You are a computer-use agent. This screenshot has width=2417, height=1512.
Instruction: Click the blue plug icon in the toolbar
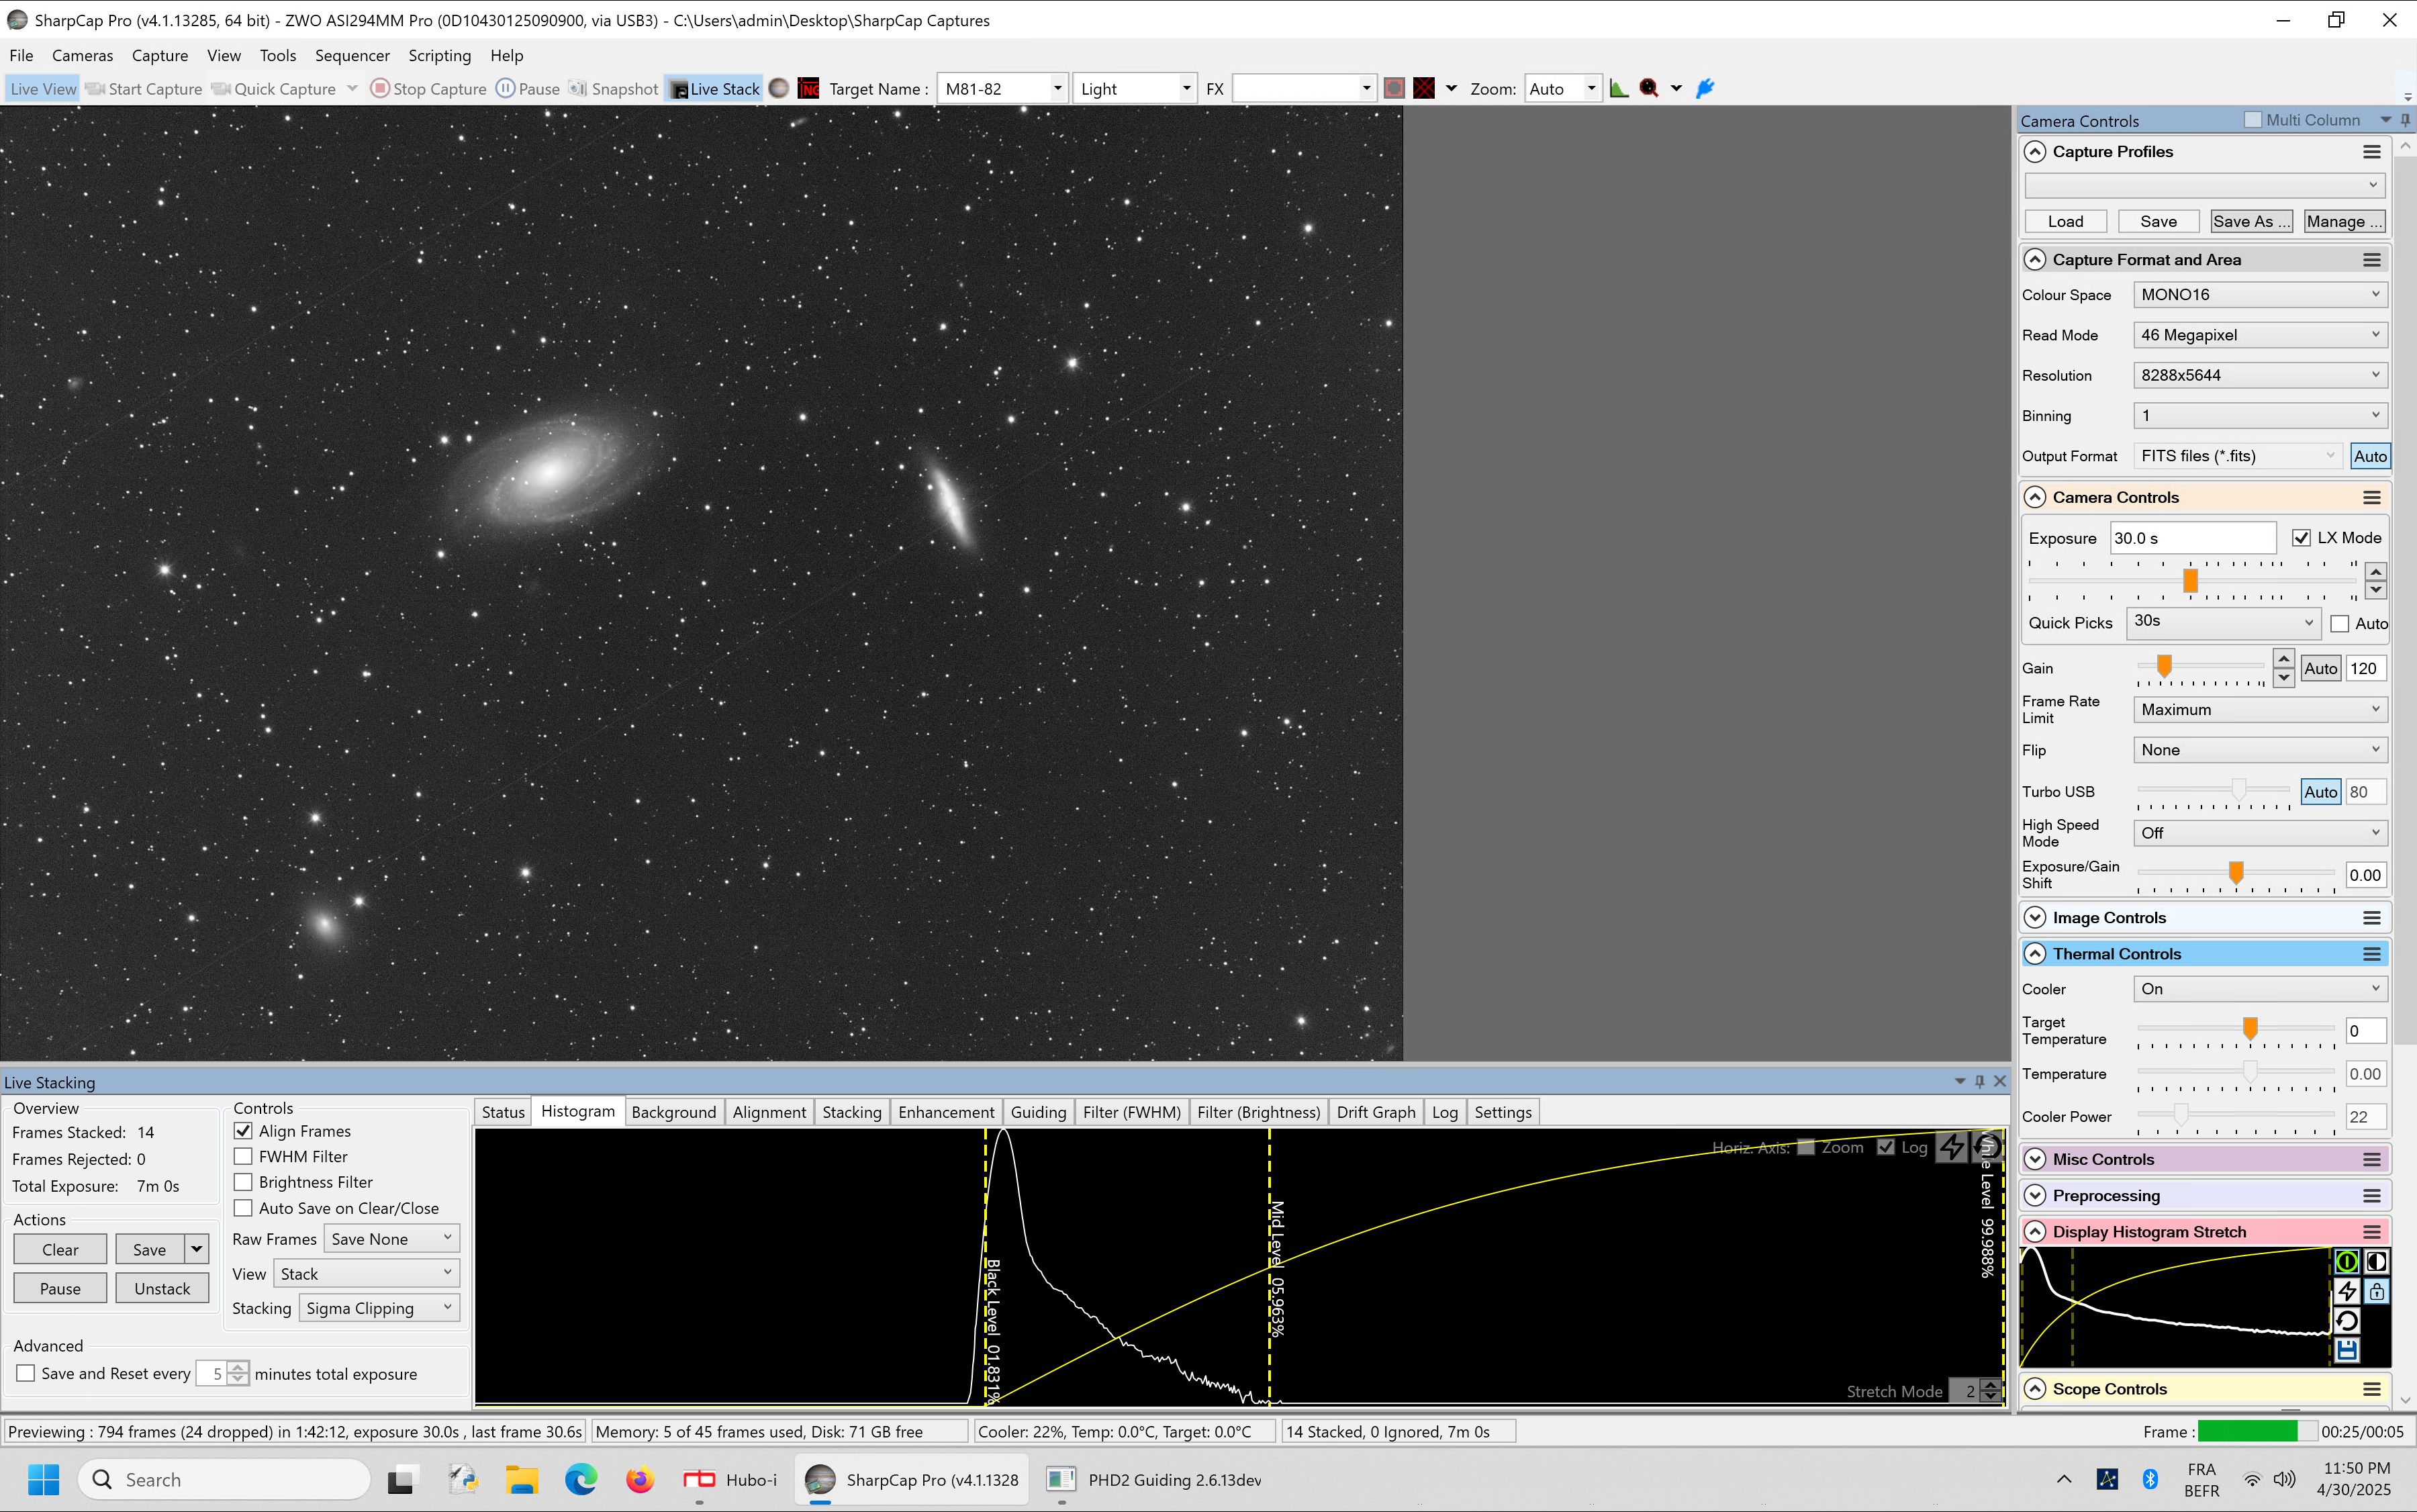1705,89
